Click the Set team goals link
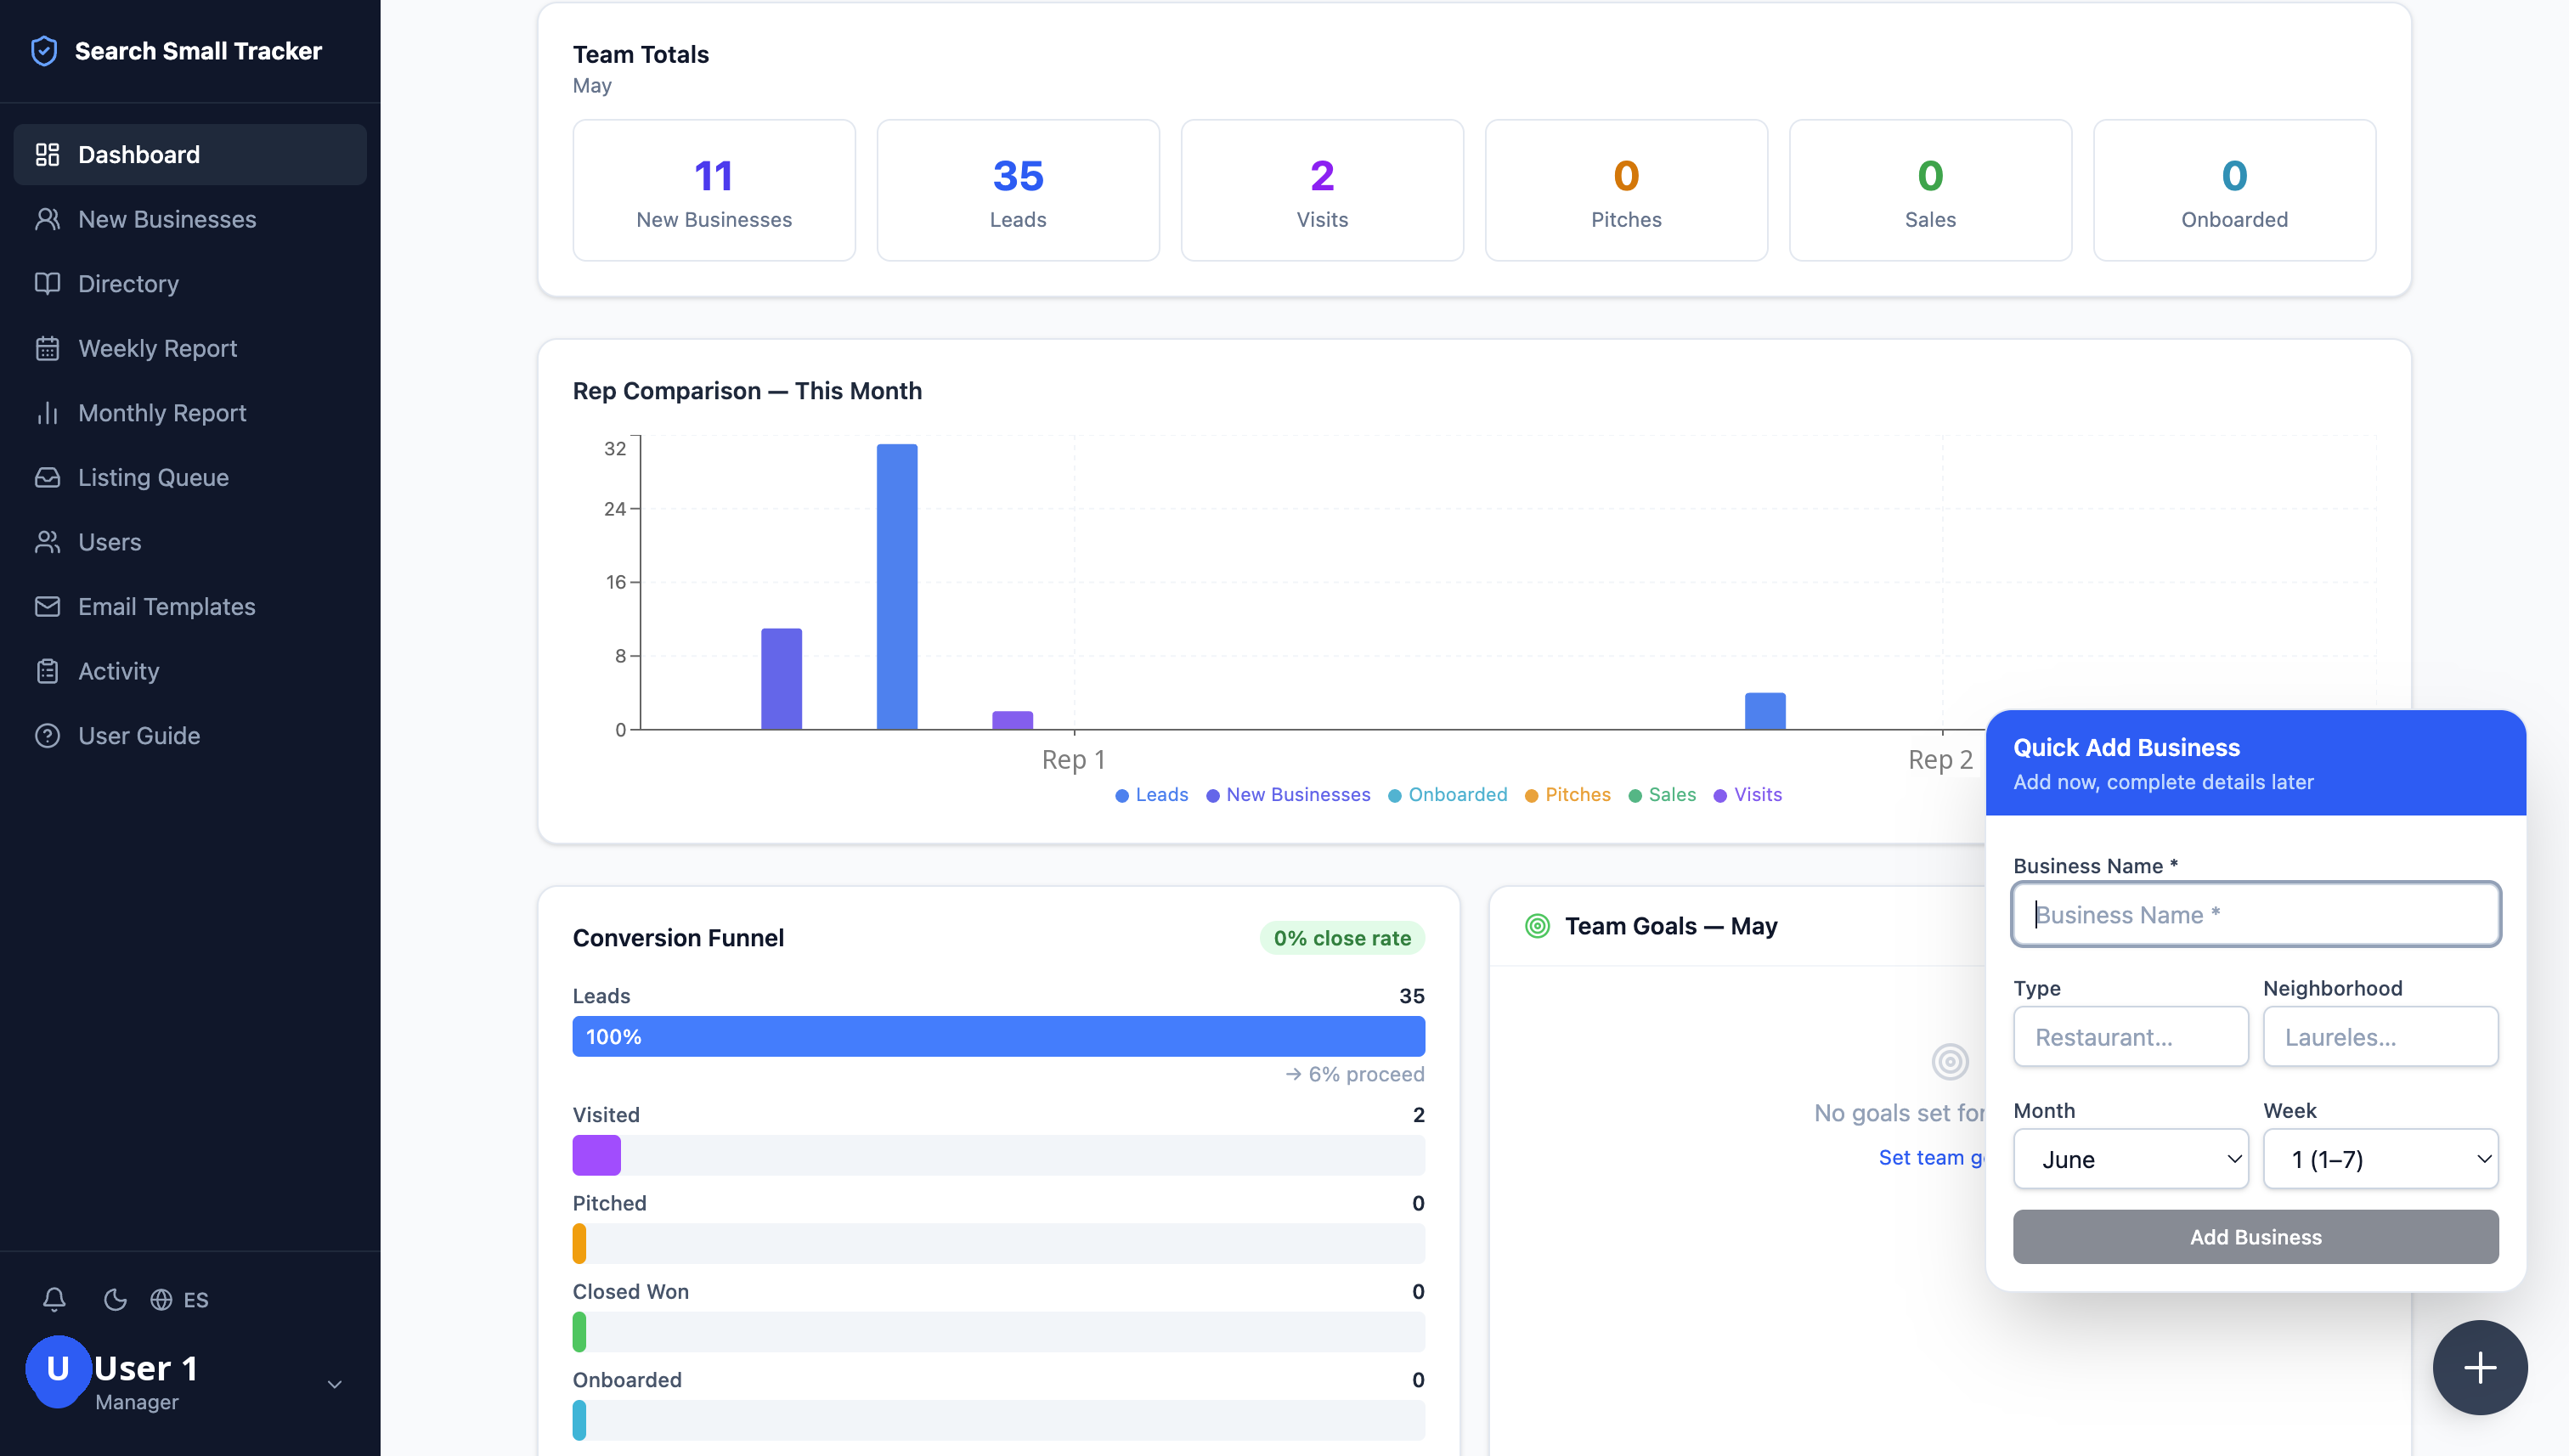2569x1456 pixels. click(1932, 1157)
